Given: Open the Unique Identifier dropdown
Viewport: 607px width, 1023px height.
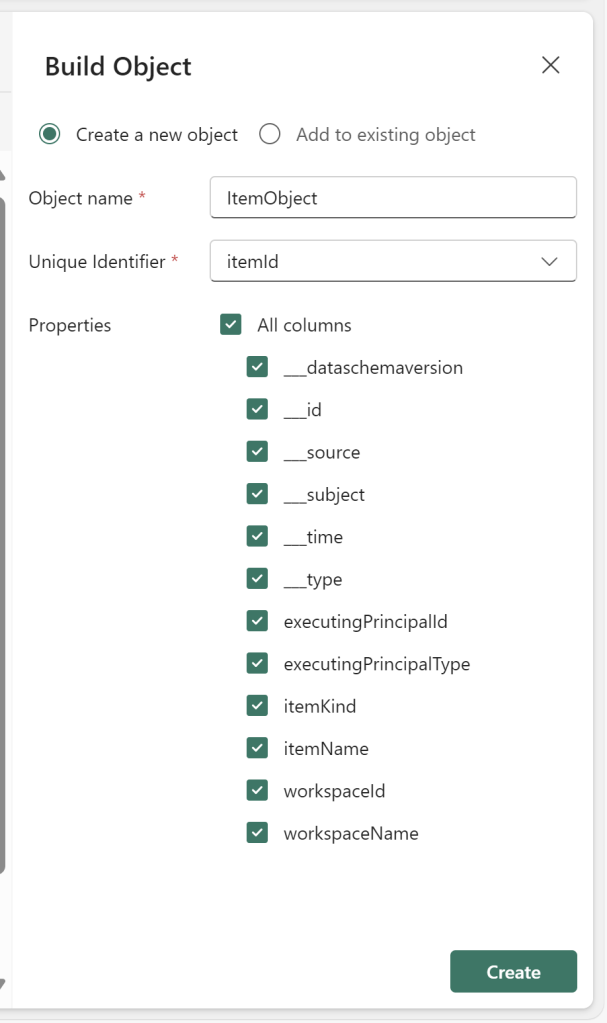Looking at the screenshot, I should tap(393, 261).
